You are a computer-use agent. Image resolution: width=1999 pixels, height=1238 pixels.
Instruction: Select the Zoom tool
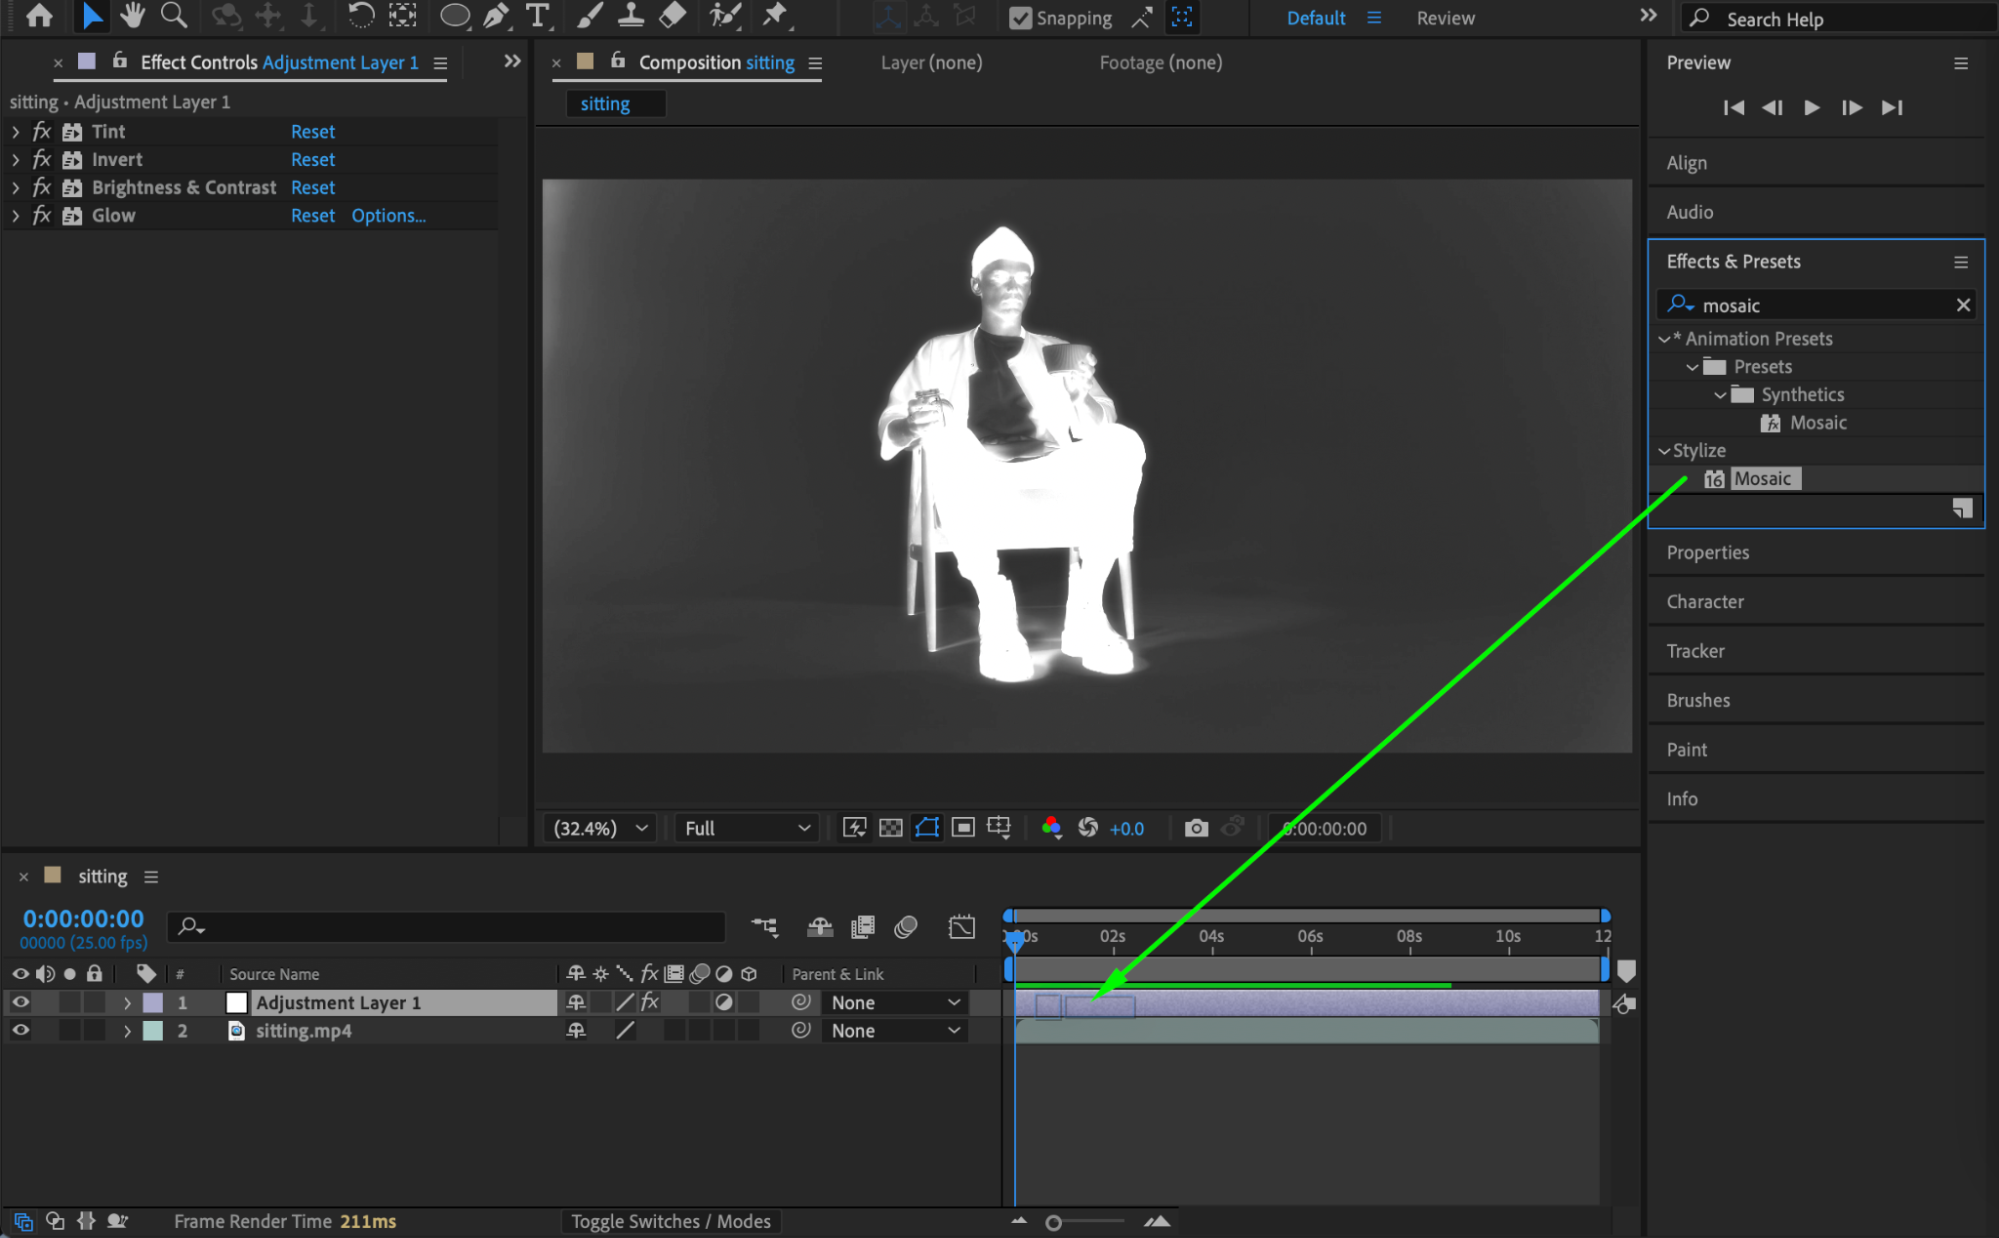(174, 16)
